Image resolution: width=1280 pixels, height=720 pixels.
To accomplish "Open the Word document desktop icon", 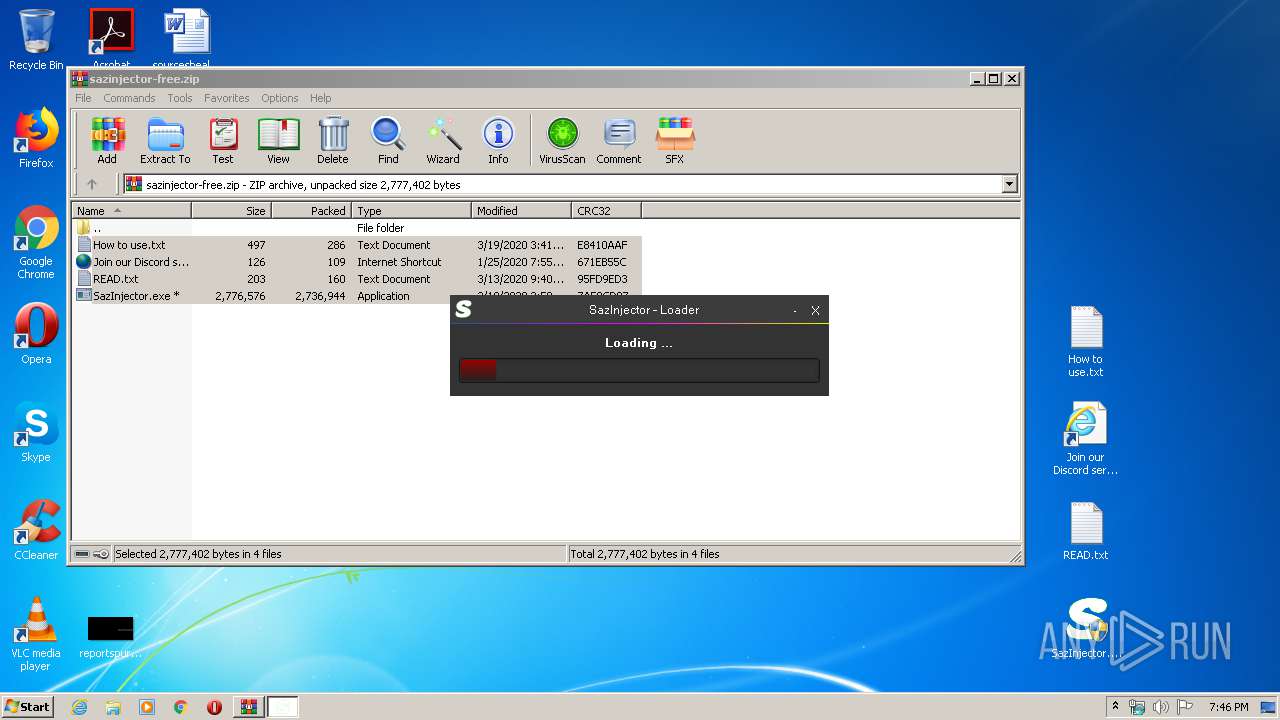I will coord(187,40).
